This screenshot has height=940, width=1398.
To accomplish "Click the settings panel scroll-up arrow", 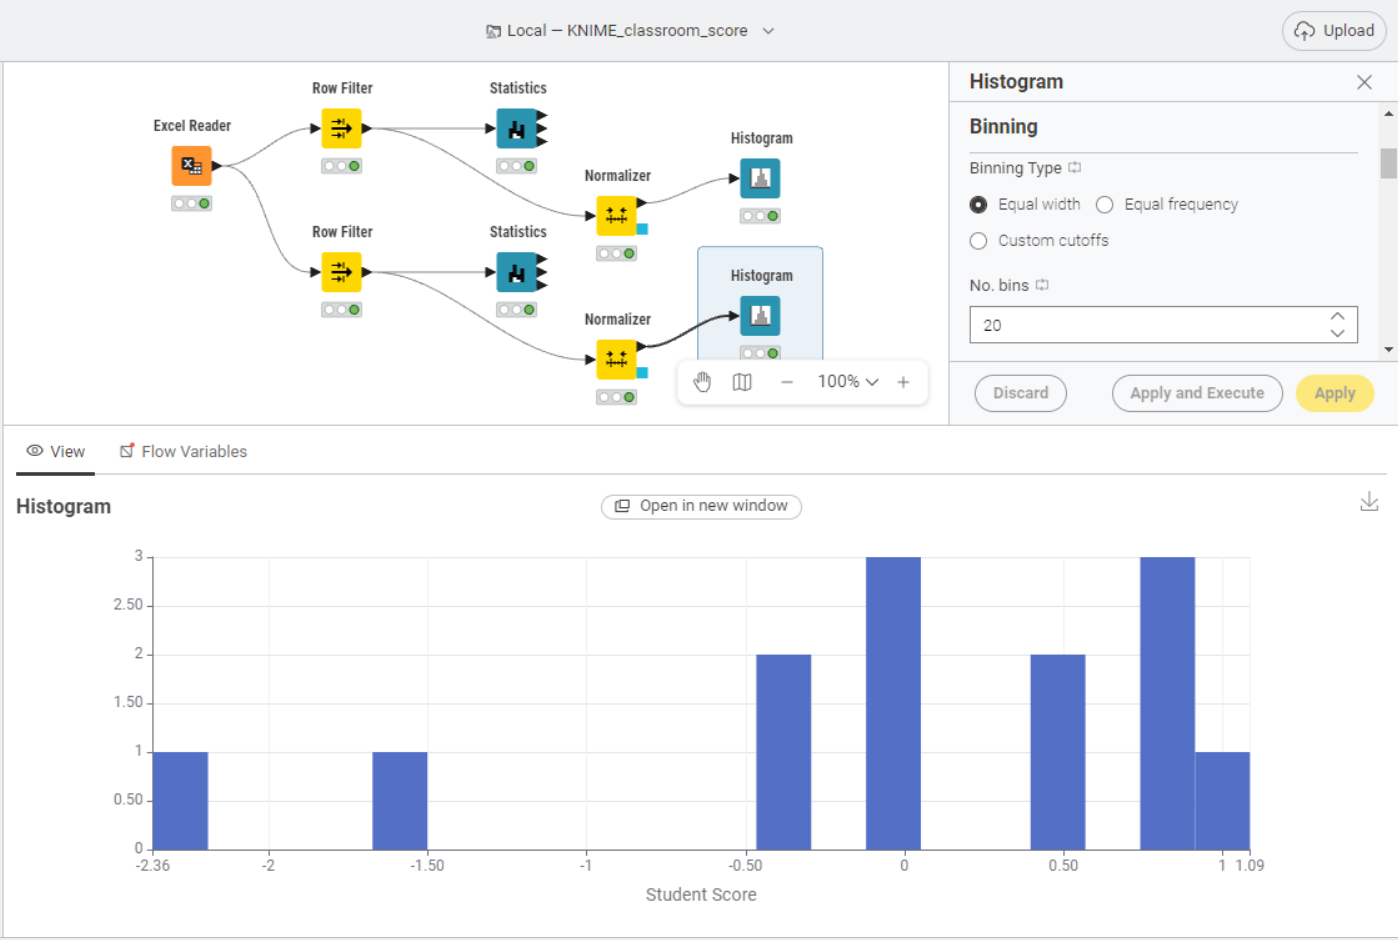I will 1388,113.
